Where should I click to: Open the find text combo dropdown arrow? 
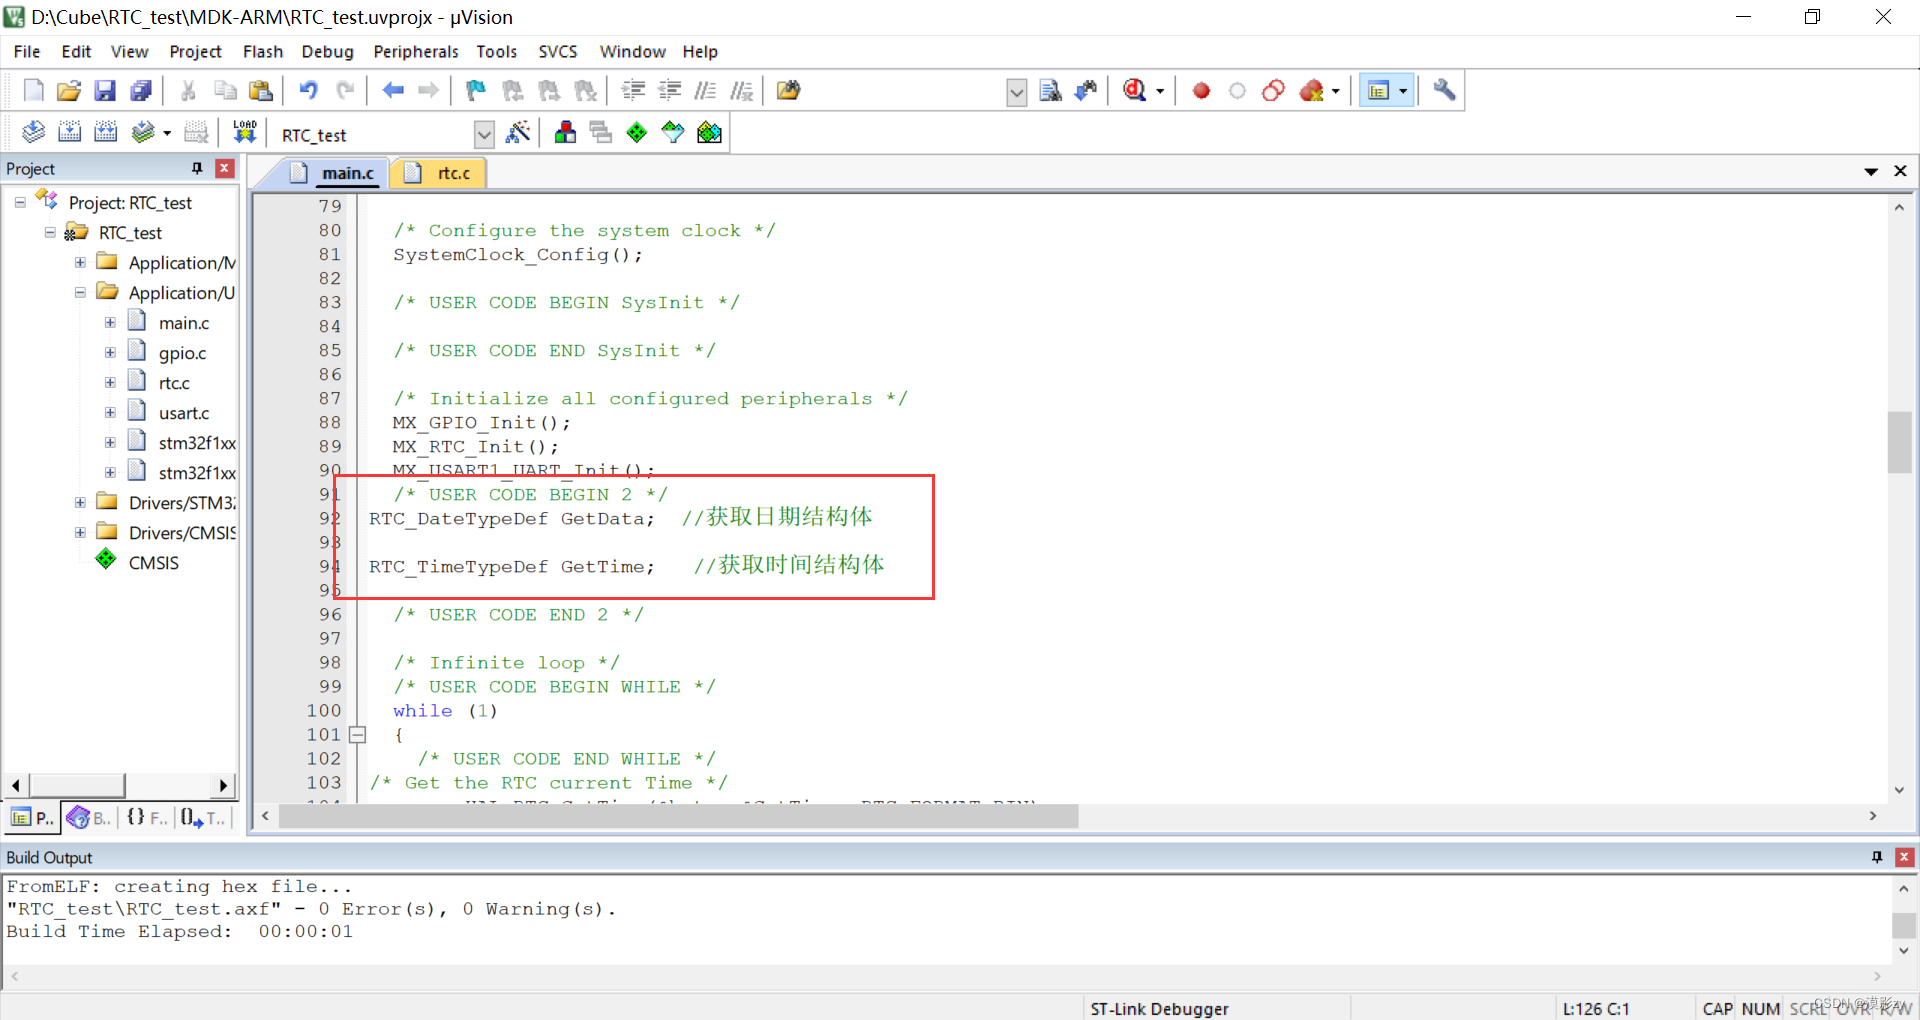tap(1016, 93)
